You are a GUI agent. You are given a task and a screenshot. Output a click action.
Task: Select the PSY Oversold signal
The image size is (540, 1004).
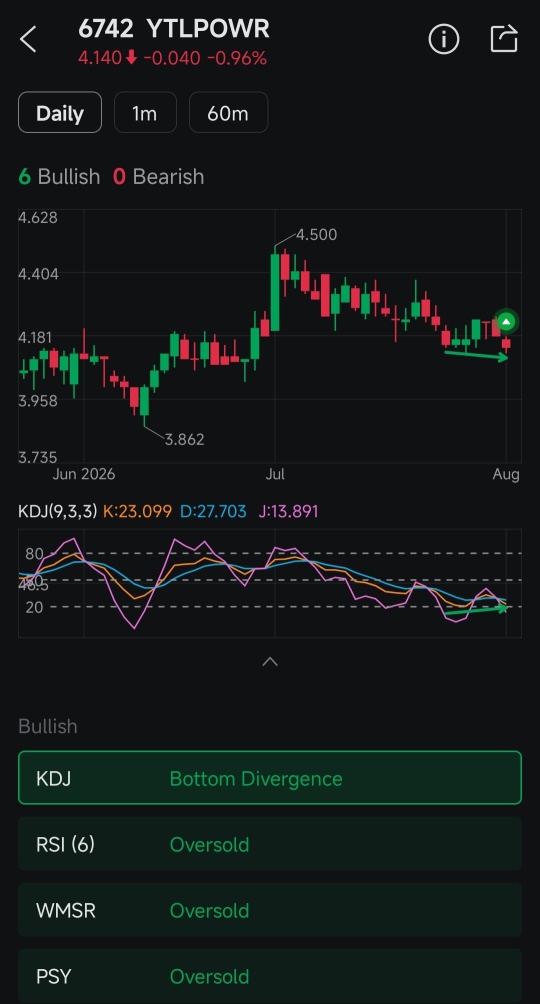pos(270,976)
